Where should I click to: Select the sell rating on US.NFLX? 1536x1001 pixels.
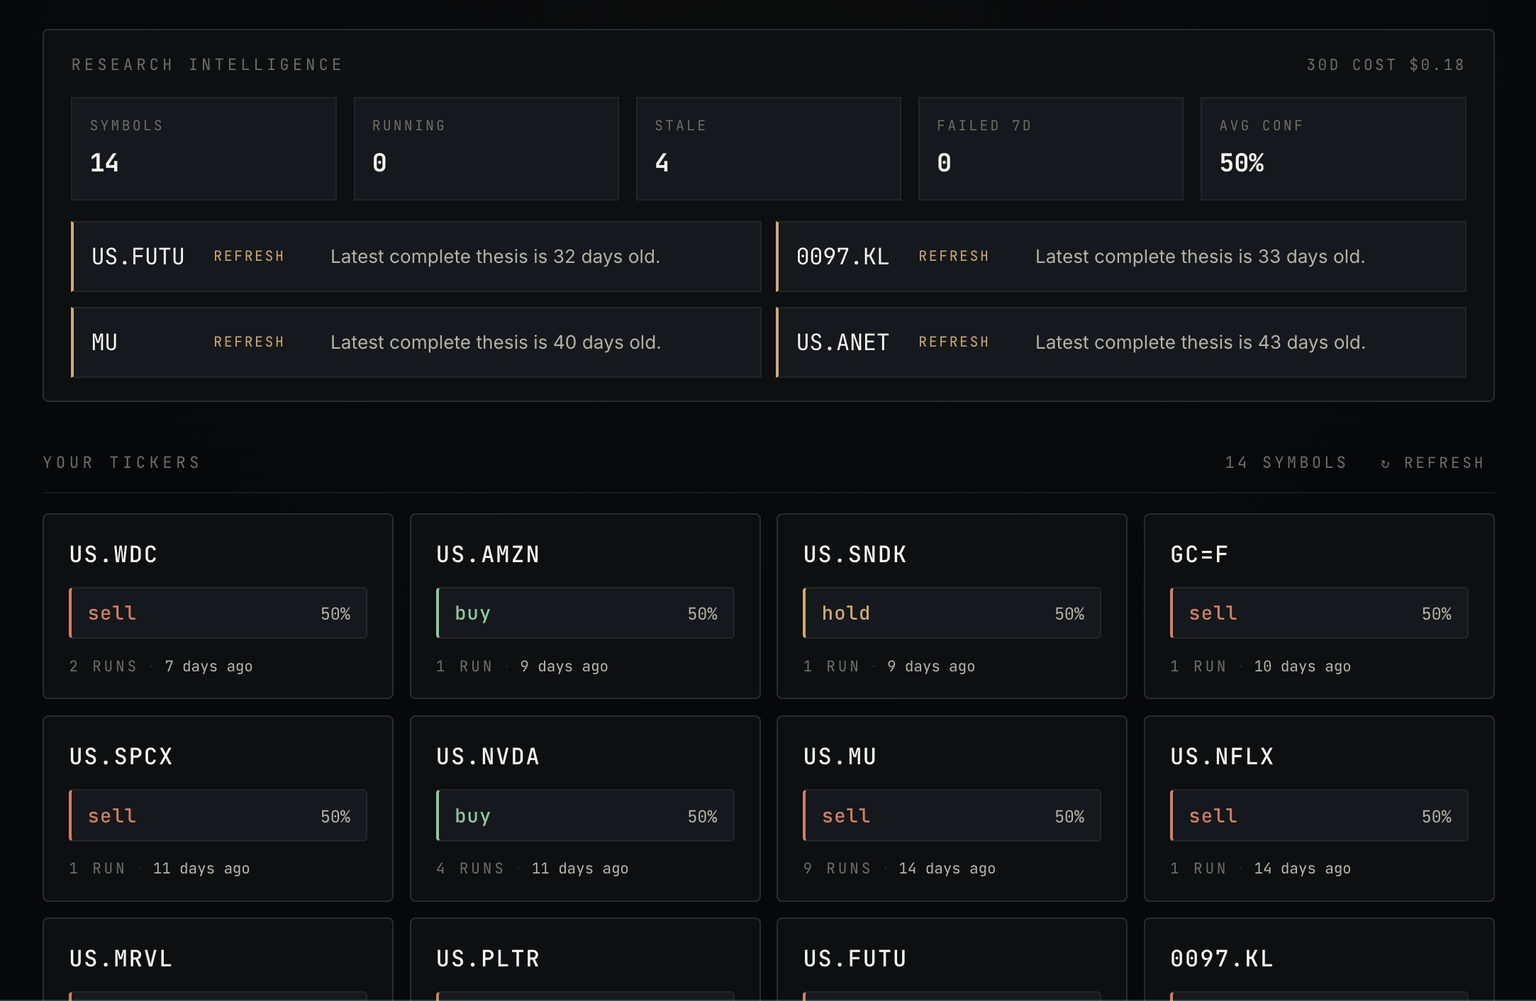(1319, 815)
